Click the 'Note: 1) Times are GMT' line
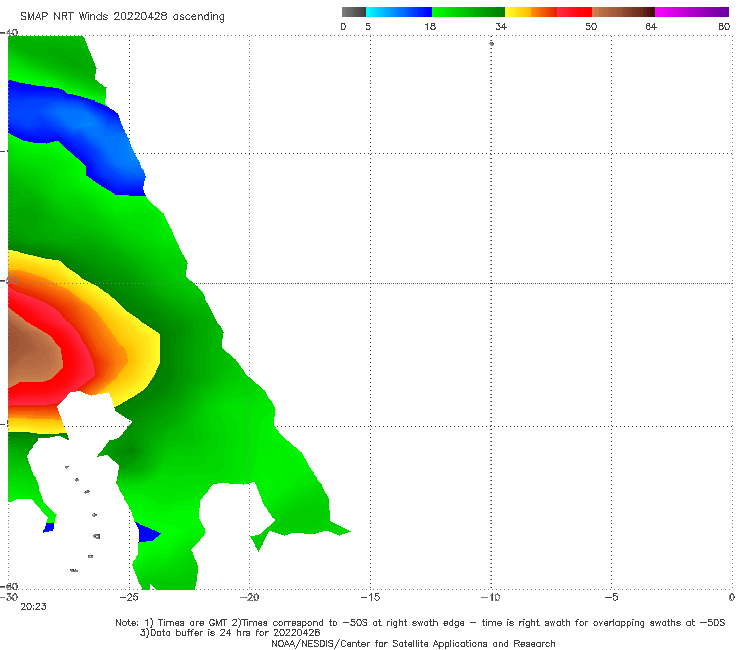Image resolution: width=740 pixels, height=650 pixels. [420, 623]
